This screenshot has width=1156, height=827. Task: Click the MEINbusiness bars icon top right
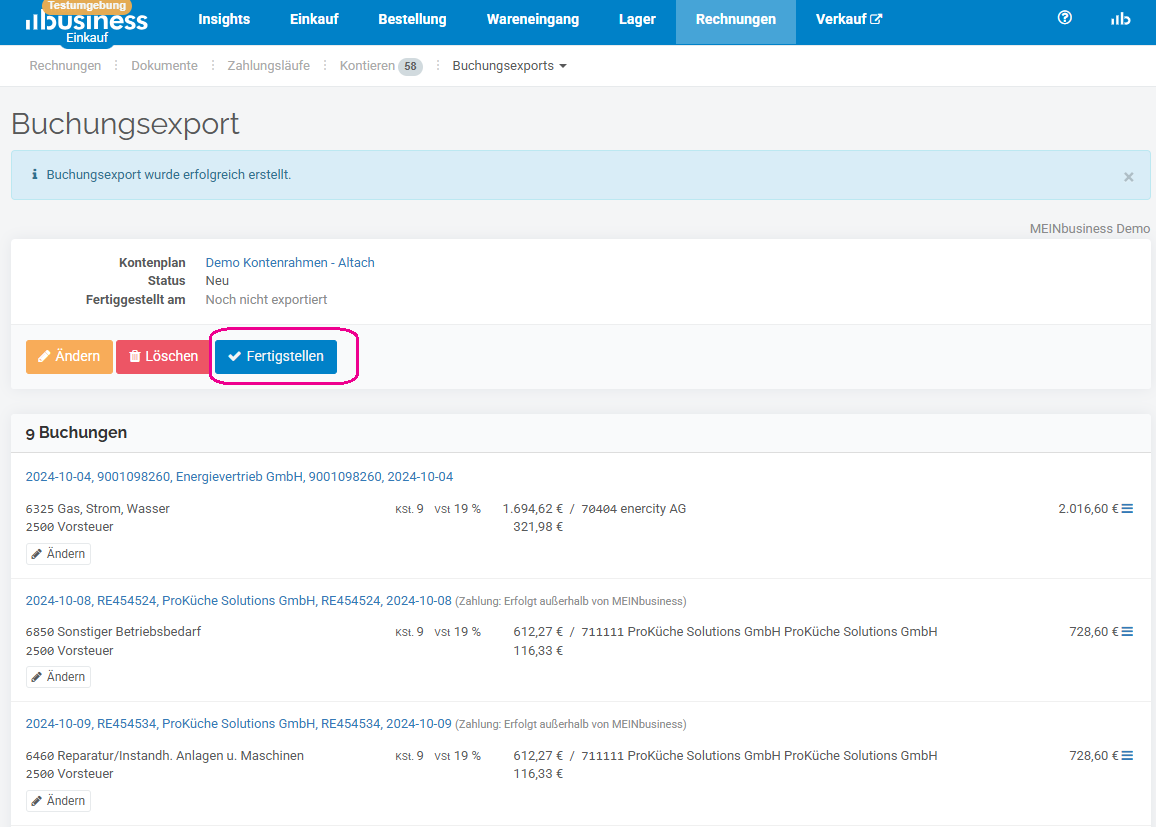tap(1120, 18)
